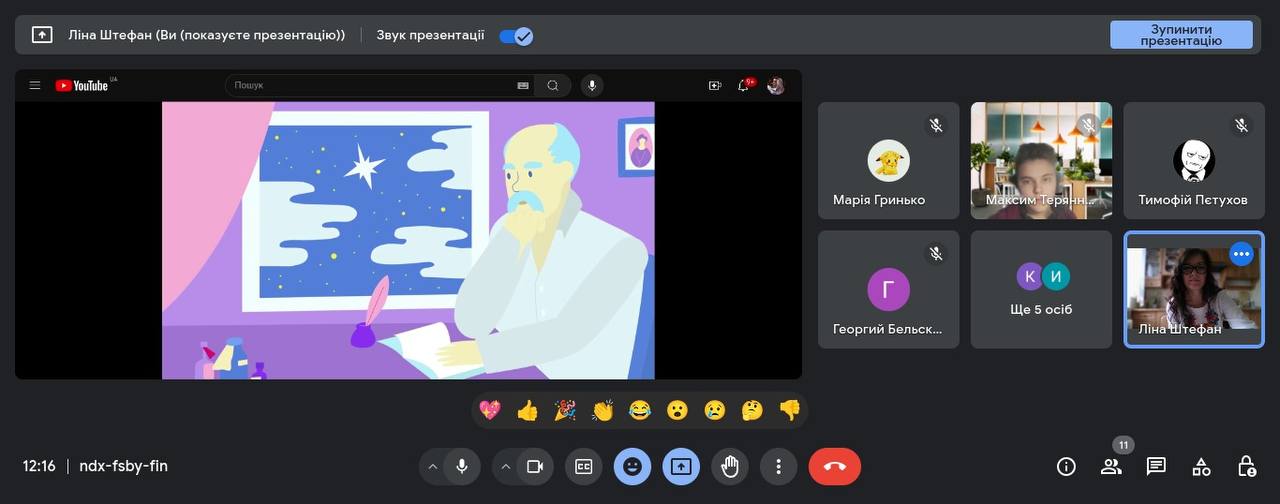Screen dimensions: 1280x504
Task: Show the participants list people icon
Action: (x=1111, y=466)
